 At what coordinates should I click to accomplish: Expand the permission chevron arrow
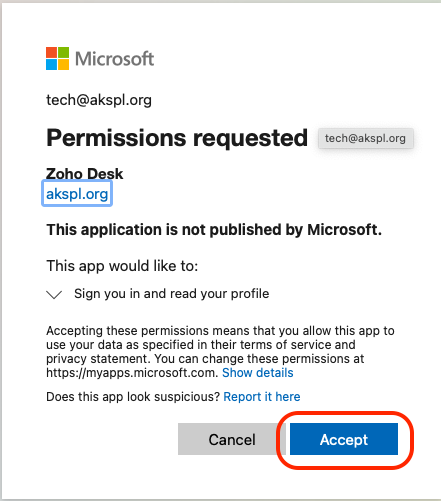click(54, 295)
